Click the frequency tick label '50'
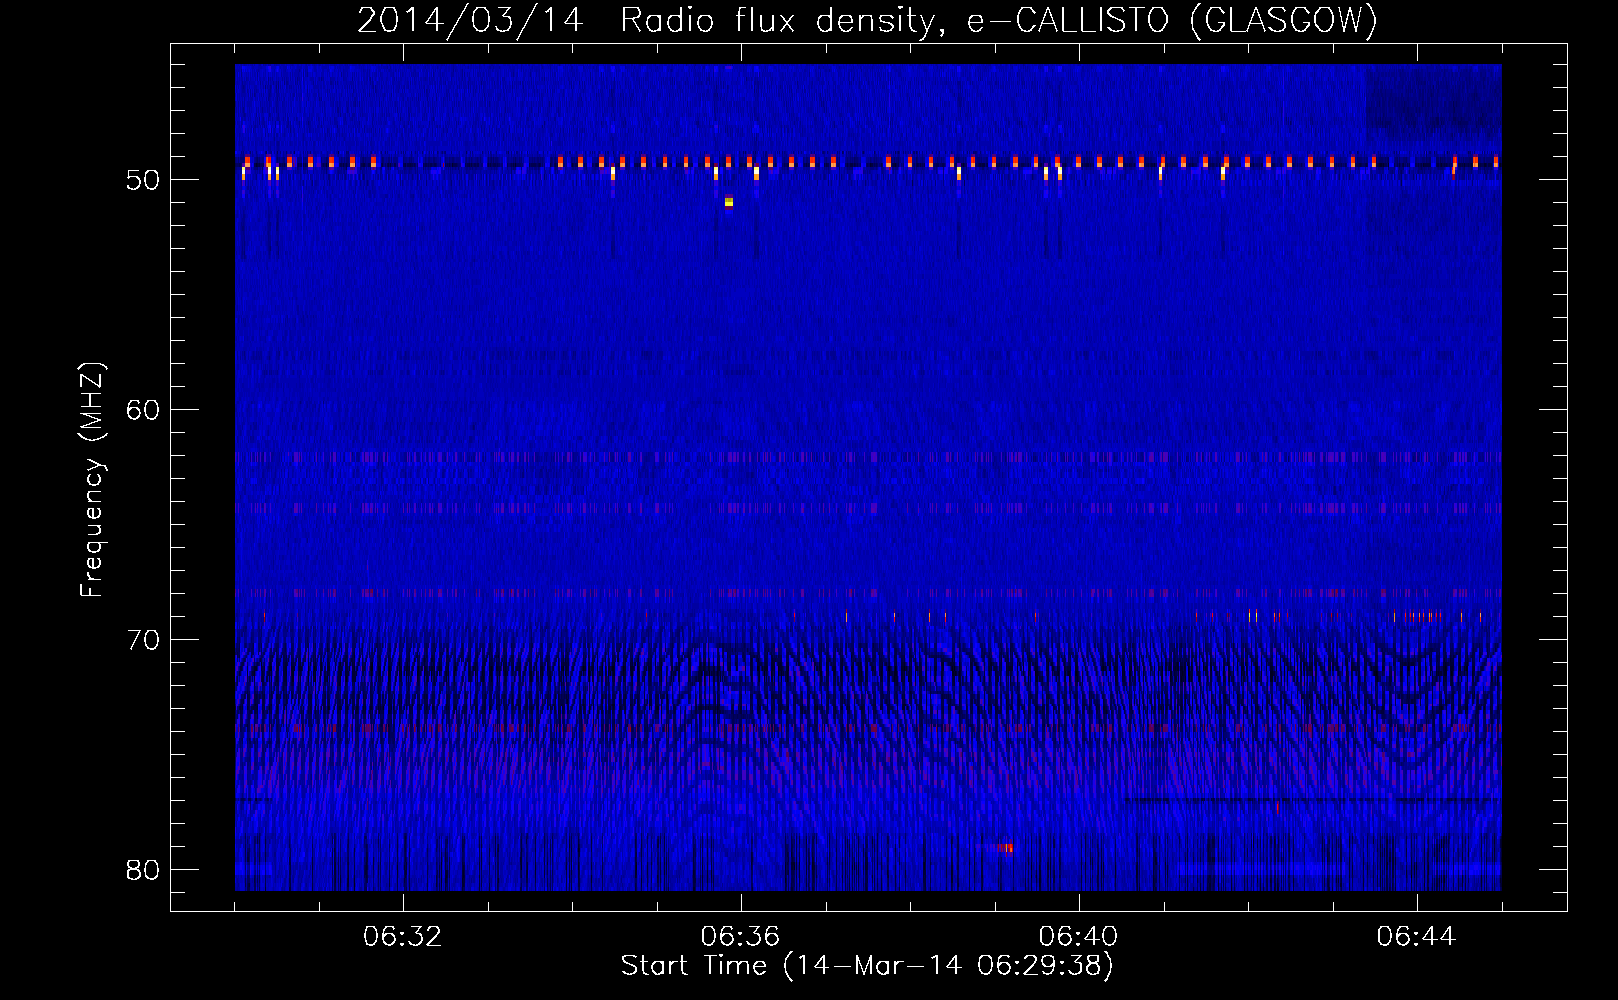The width and height of the screenshot is (1618, 1000). coord(144,180)
